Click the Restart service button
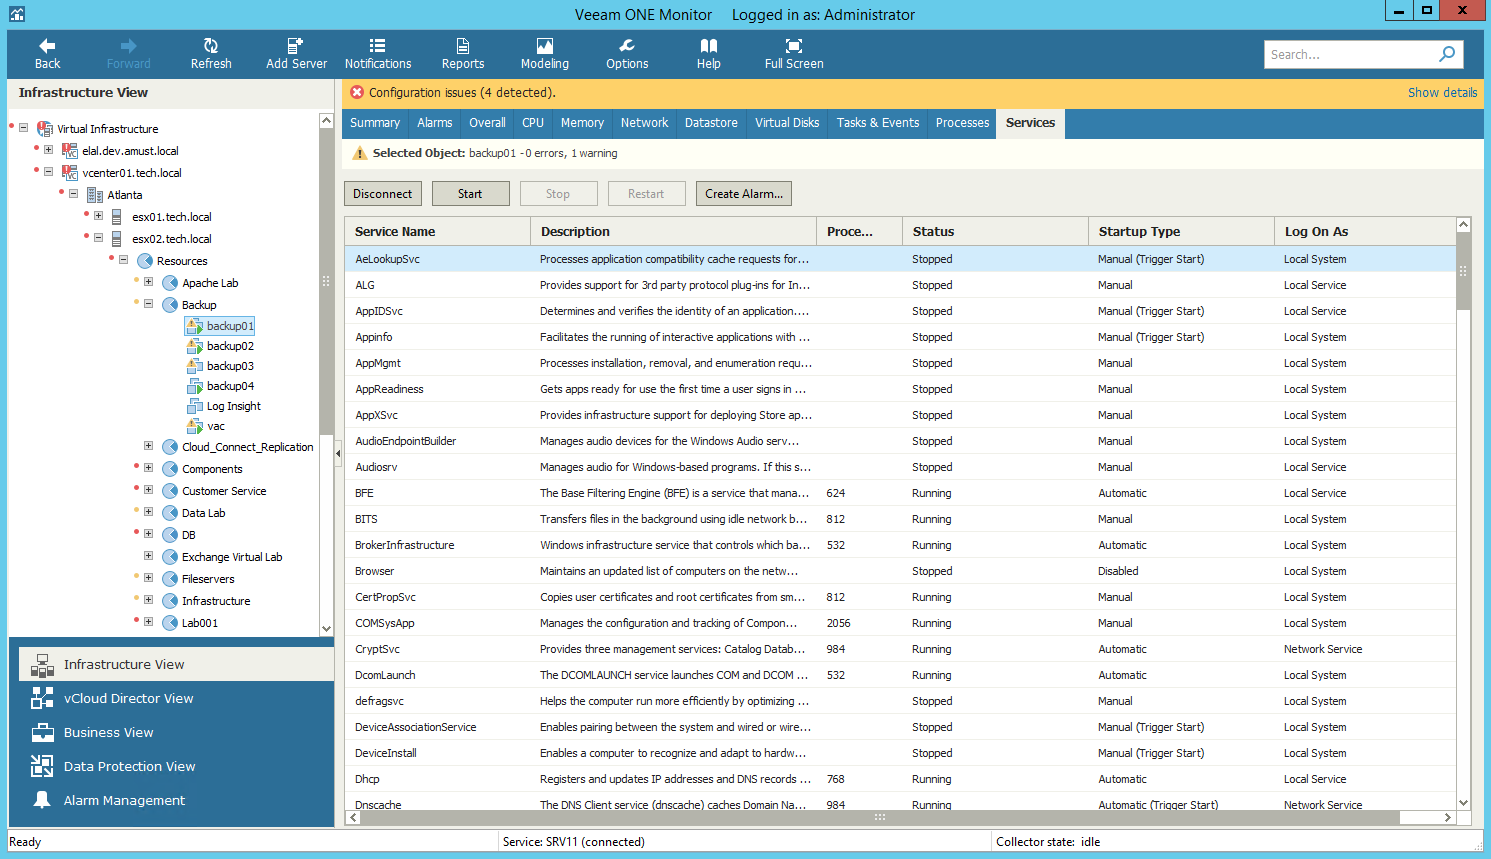1491x859 pixels. point(646,194)
